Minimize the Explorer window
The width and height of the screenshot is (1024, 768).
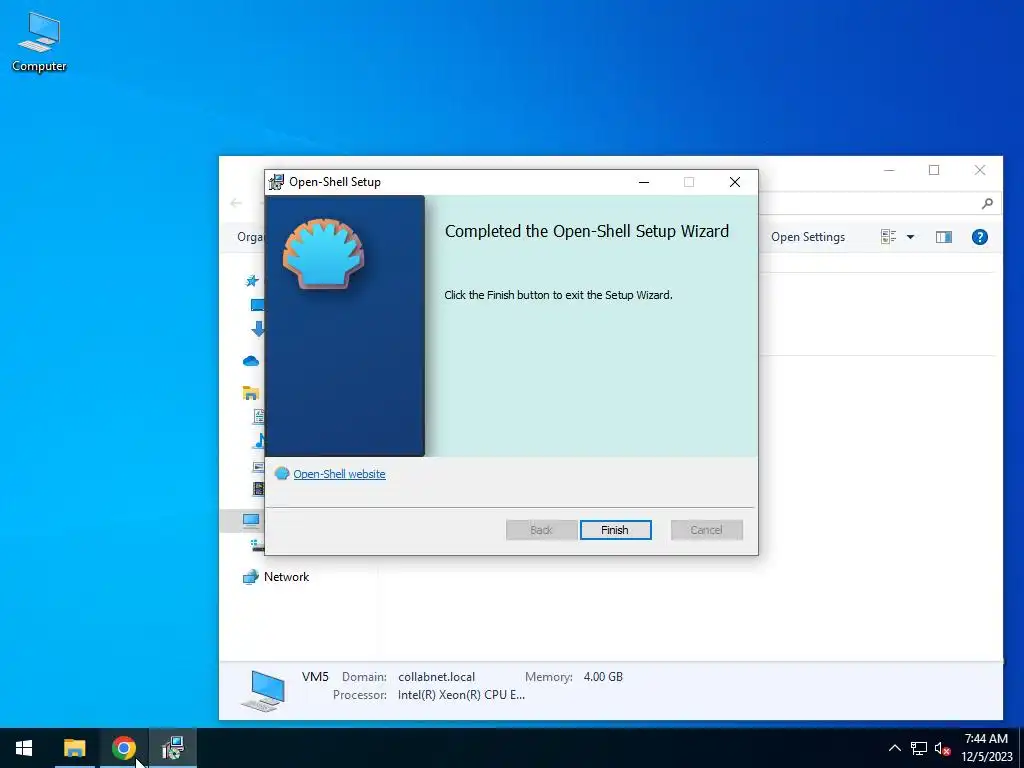pos(889,170)
